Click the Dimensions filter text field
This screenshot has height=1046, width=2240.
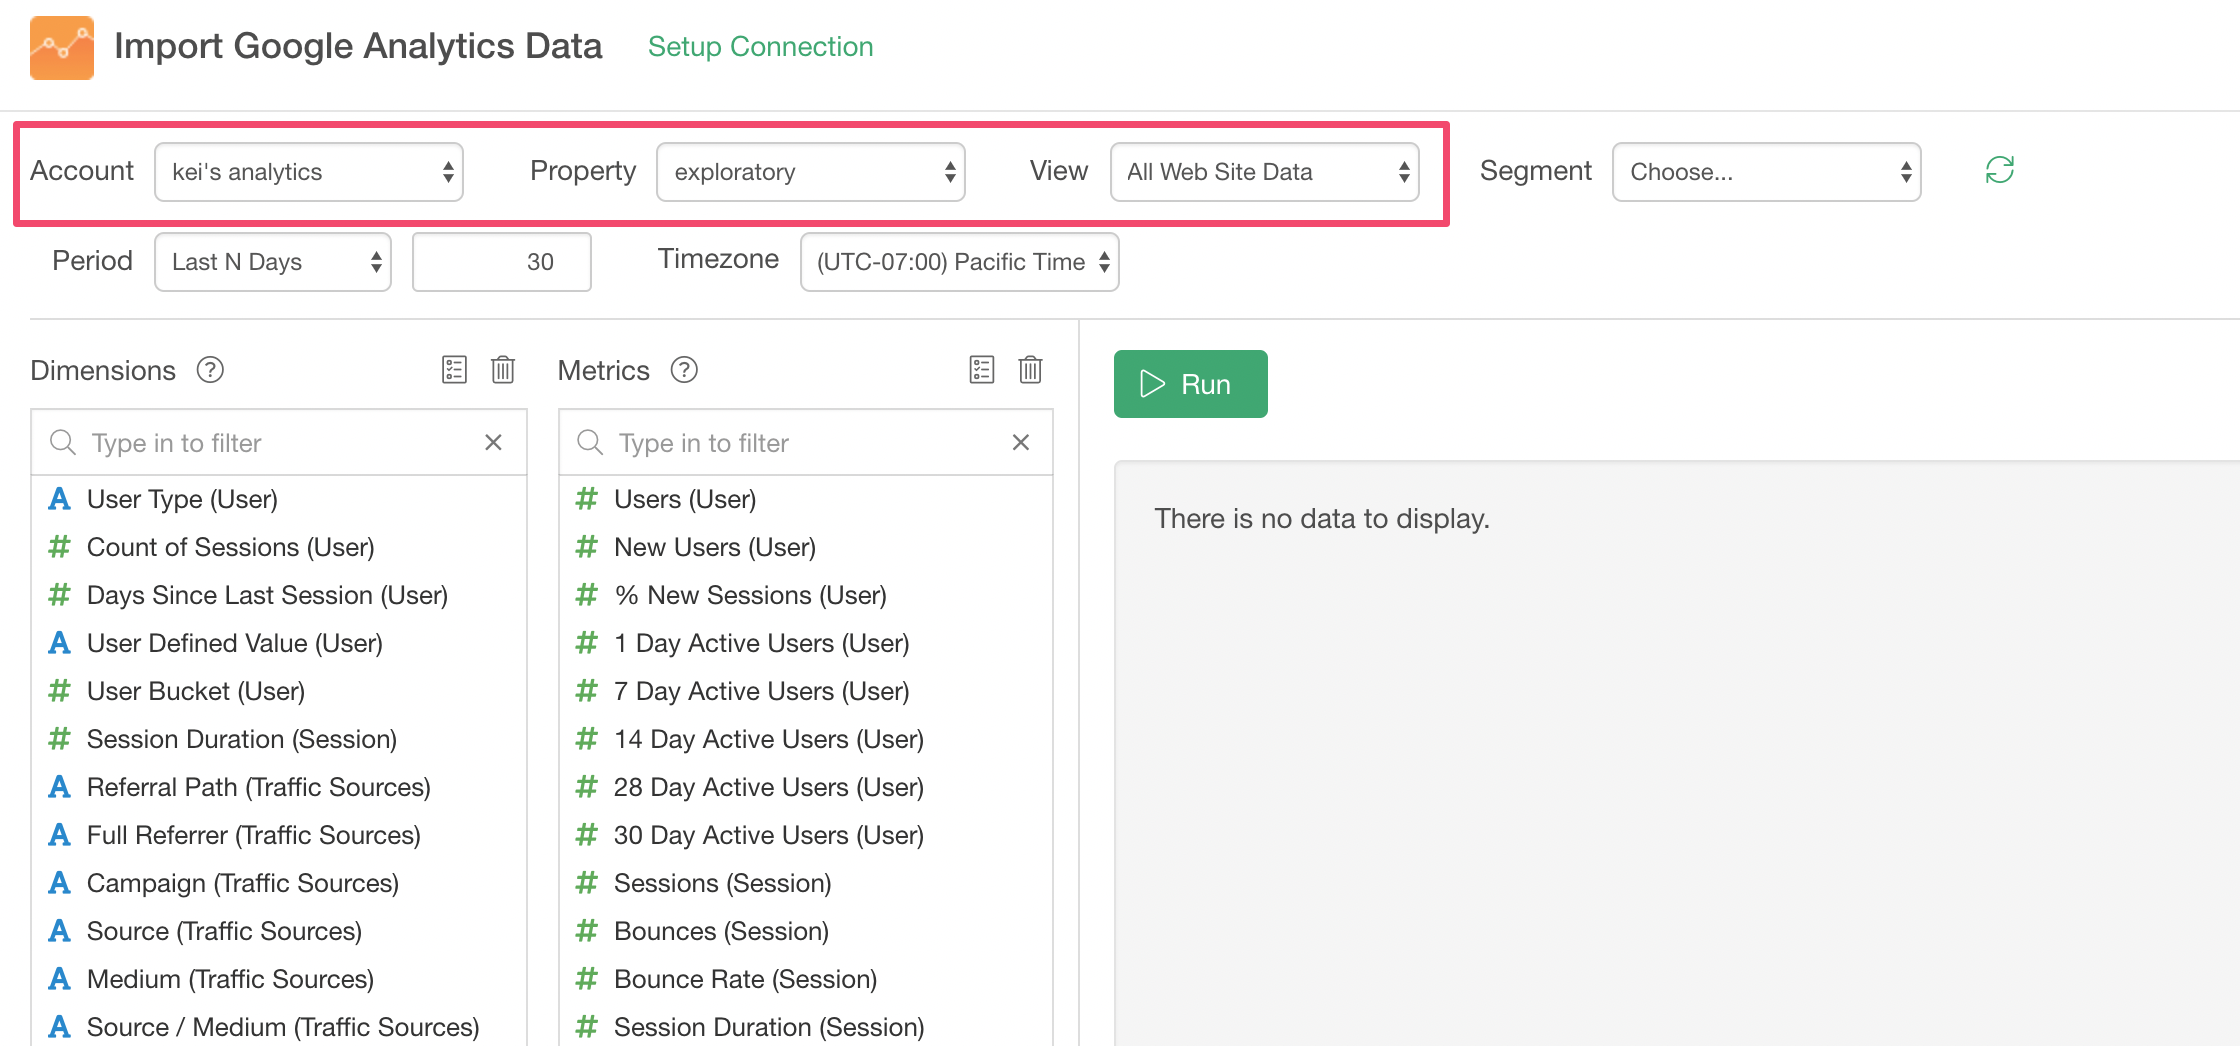pos(280,443)
